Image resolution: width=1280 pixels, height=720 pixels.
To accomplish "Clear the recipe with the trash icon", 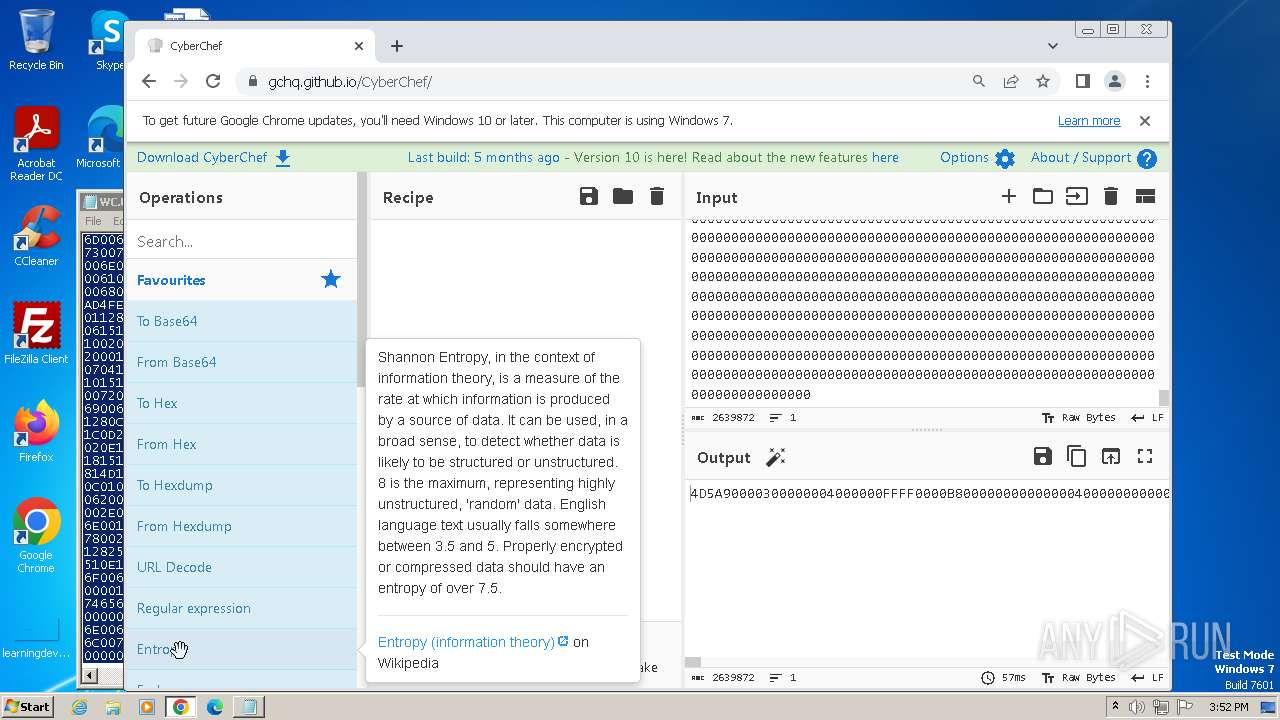I will pyautogui.click(x=657, y=197).
